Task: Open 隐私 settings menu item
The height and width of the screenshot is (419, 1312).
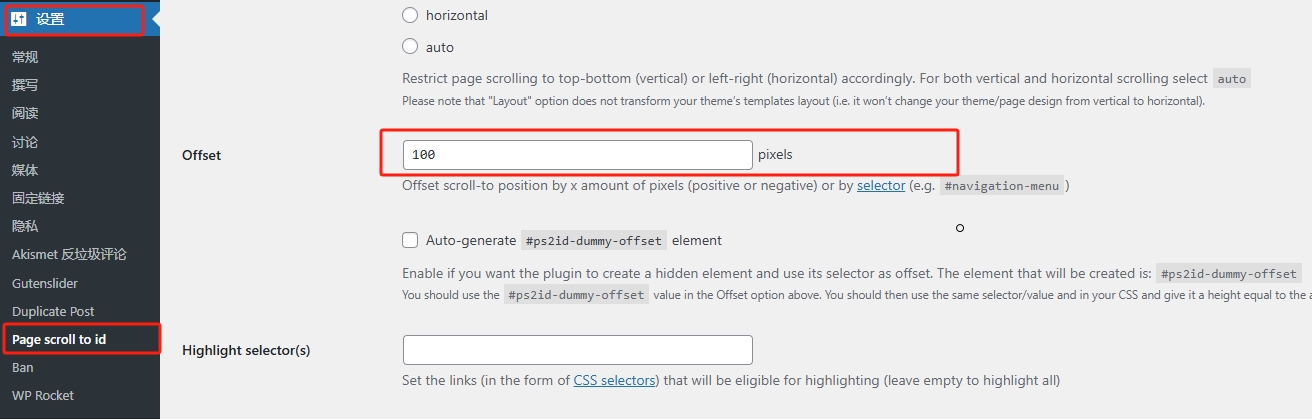Action: click(x=25, y=226)
